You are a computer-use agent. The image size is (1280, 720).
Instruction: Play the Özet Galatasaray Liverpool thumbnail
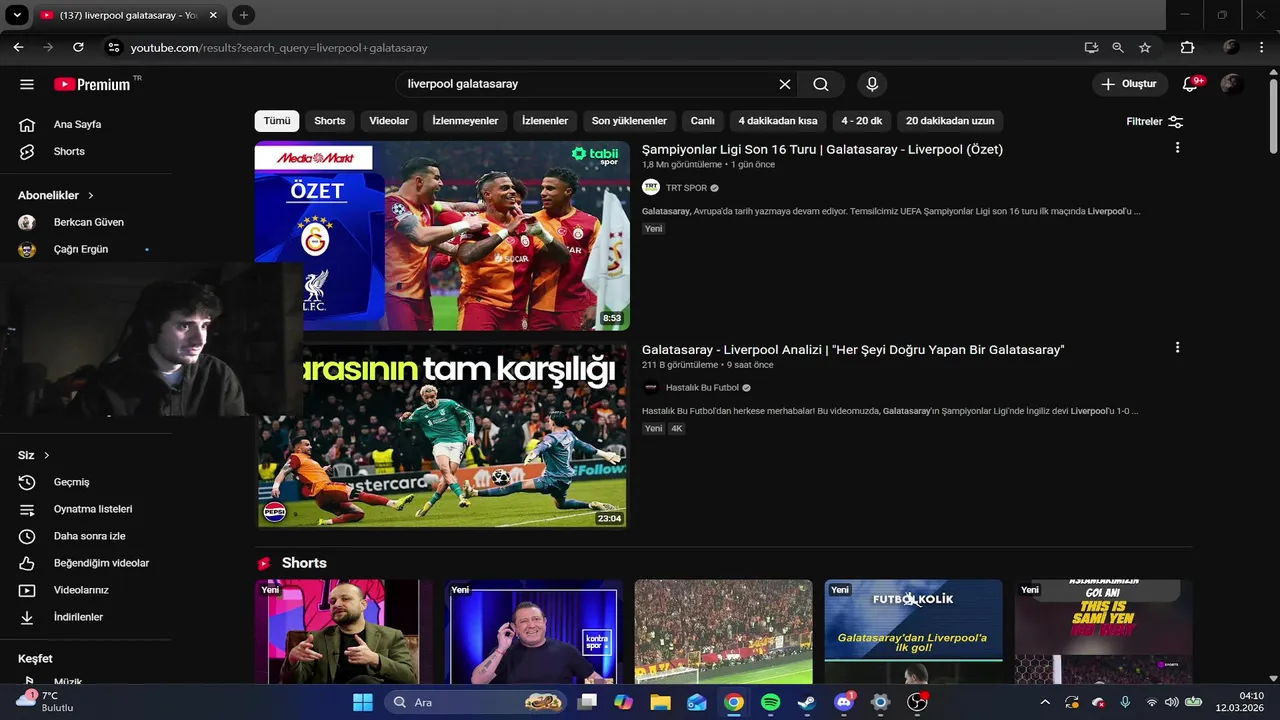click(442, 236)
